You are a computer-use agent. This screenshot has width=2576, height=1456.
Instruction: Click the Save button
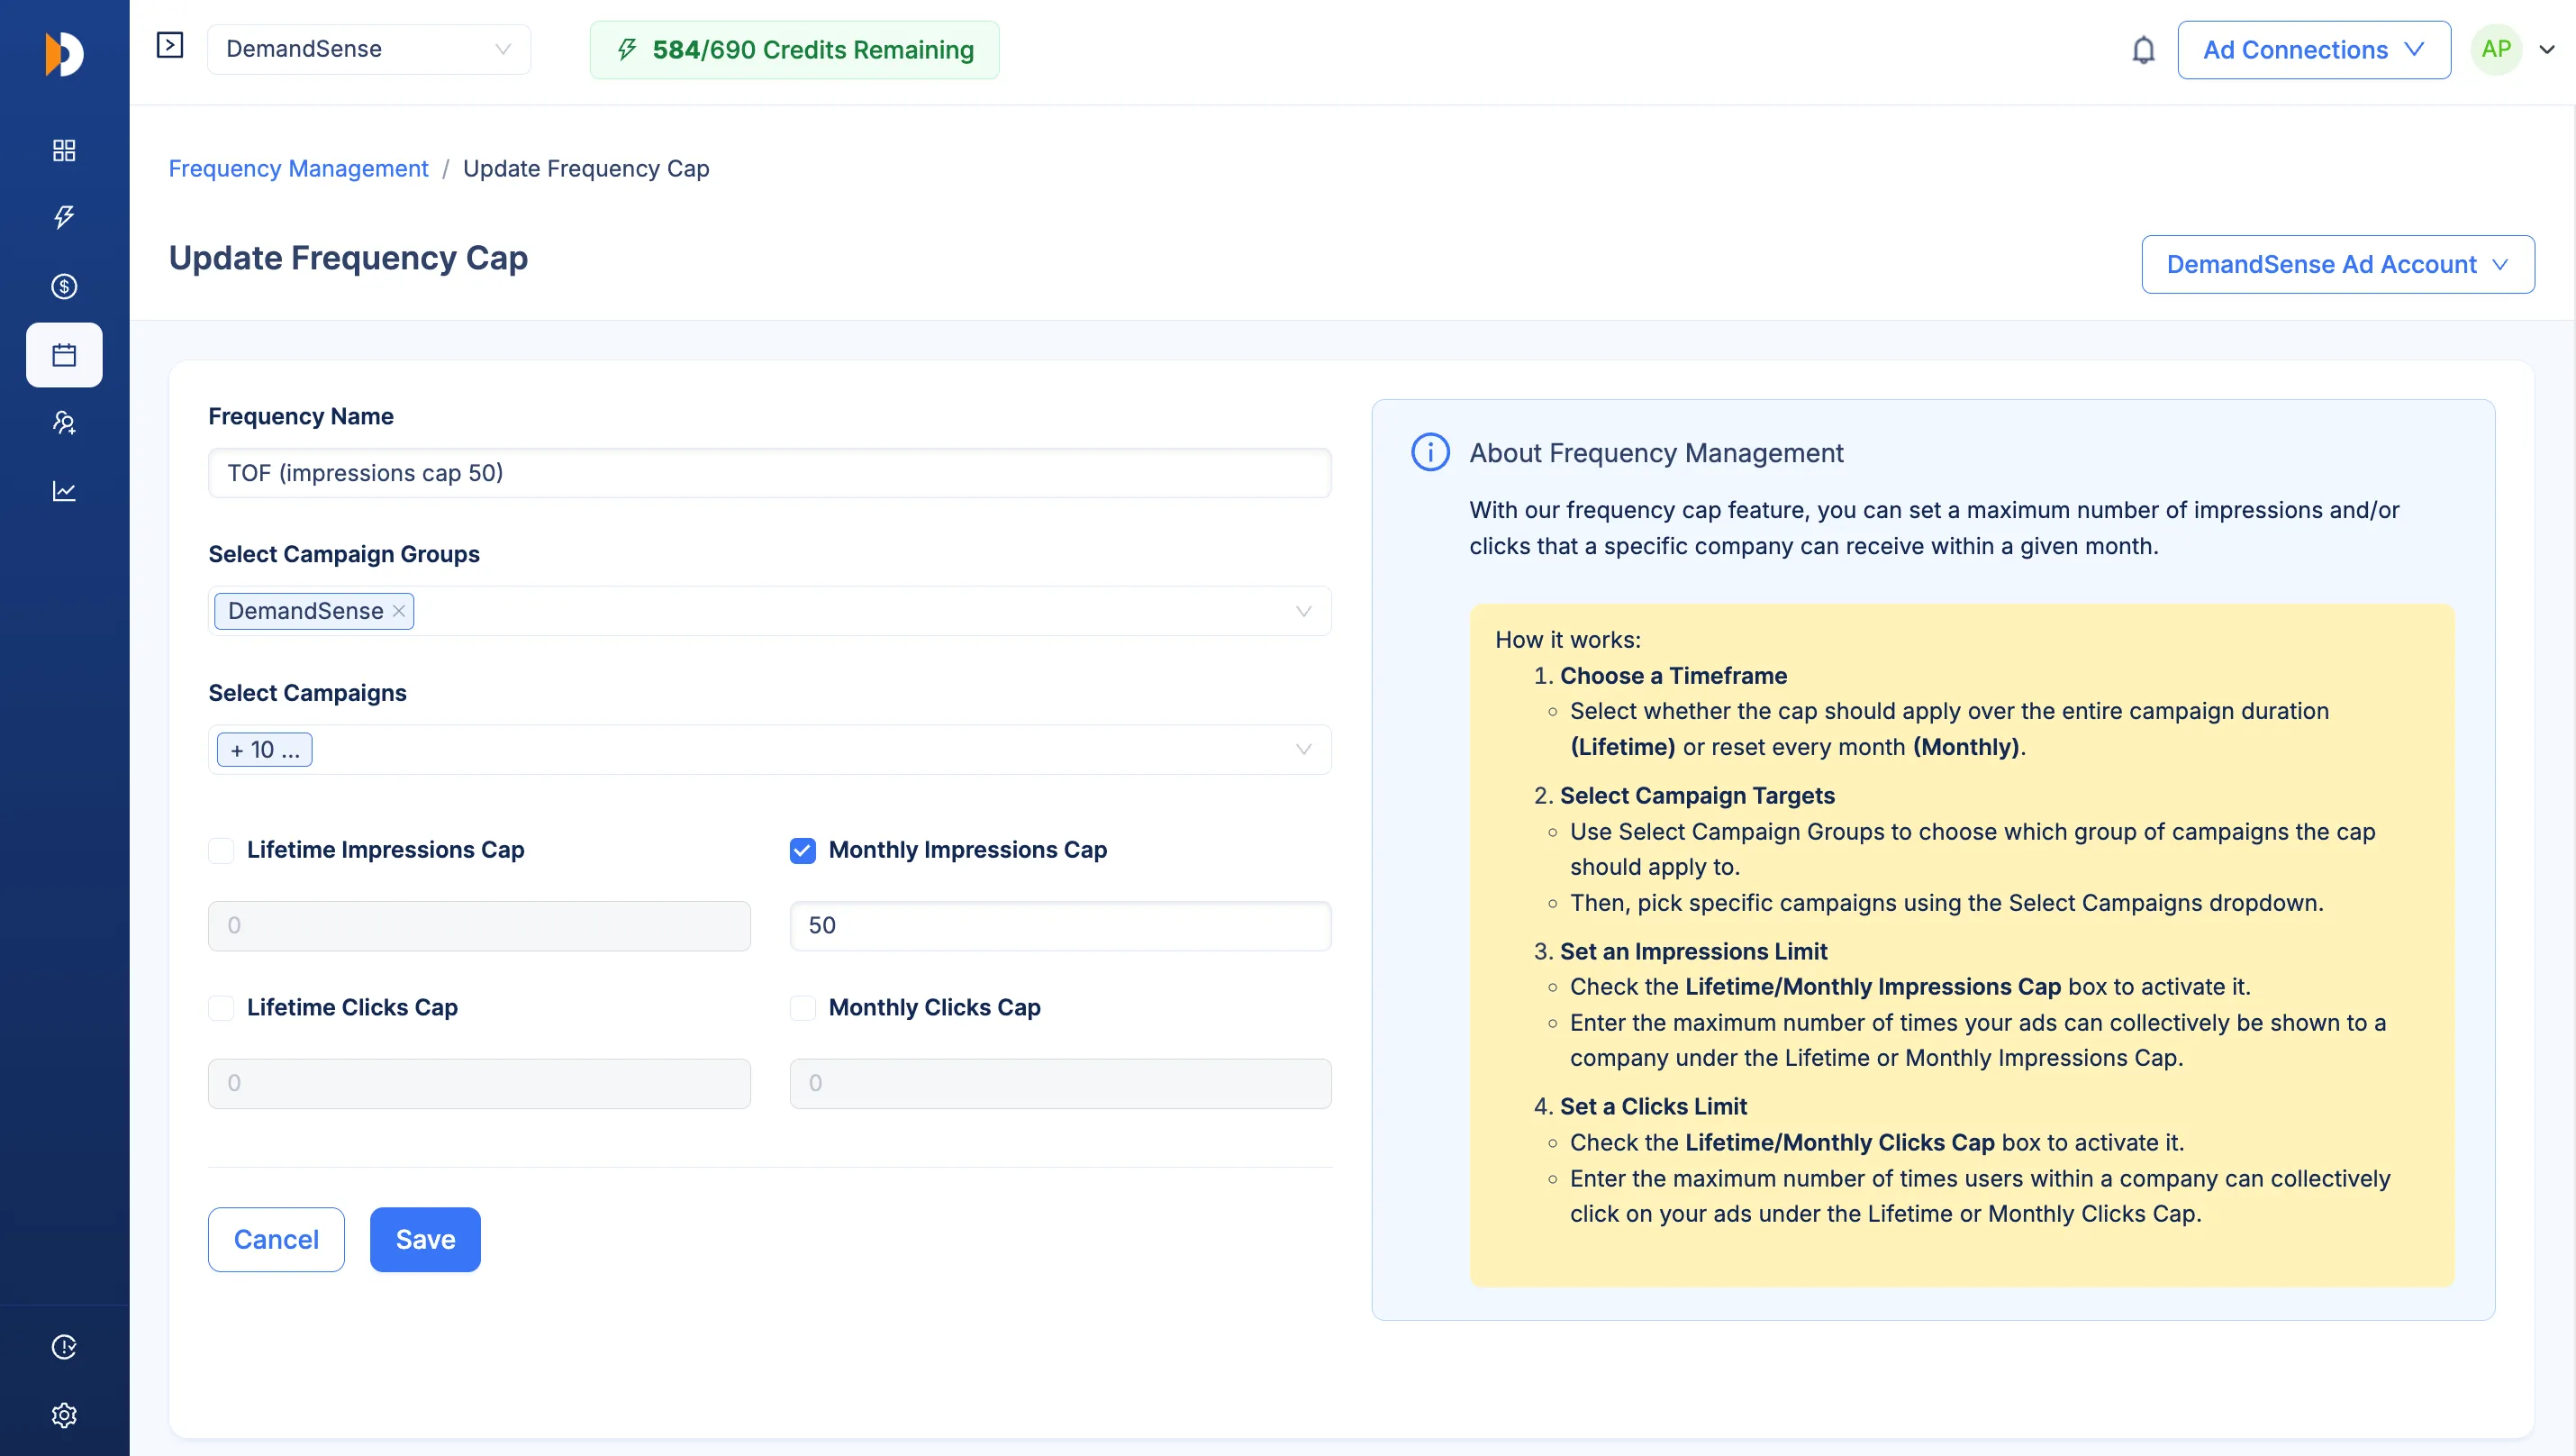[x=425, y=1240]
